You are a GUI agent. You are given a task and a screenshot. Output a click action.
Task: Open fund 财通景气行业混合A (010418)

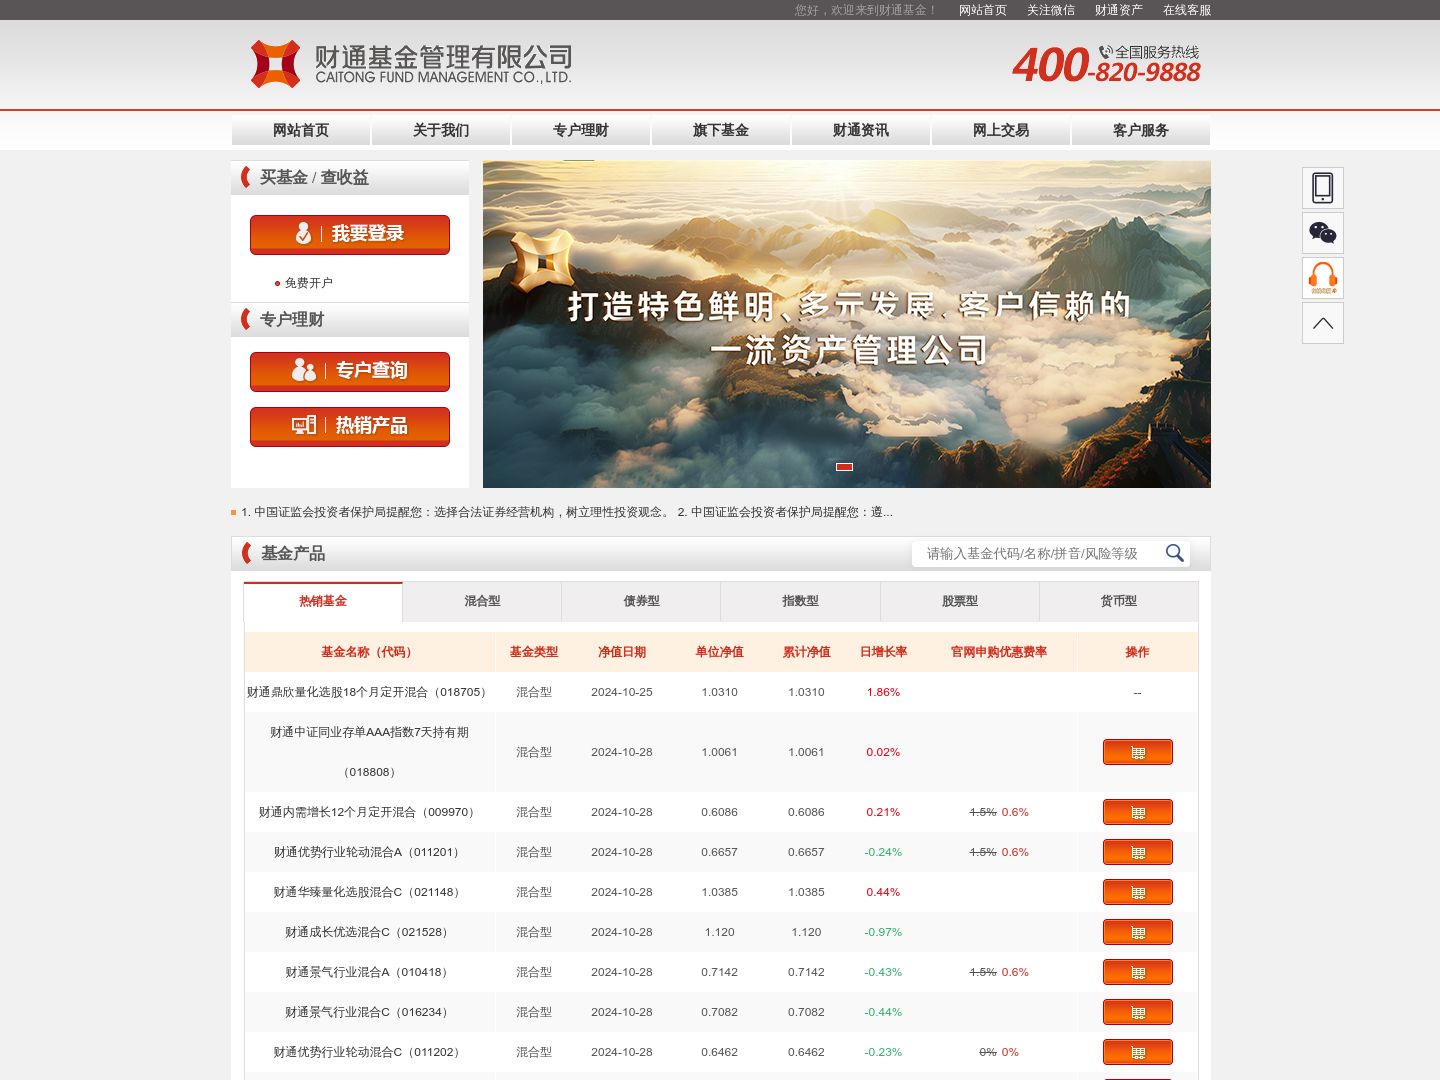(x=369, y=972)
